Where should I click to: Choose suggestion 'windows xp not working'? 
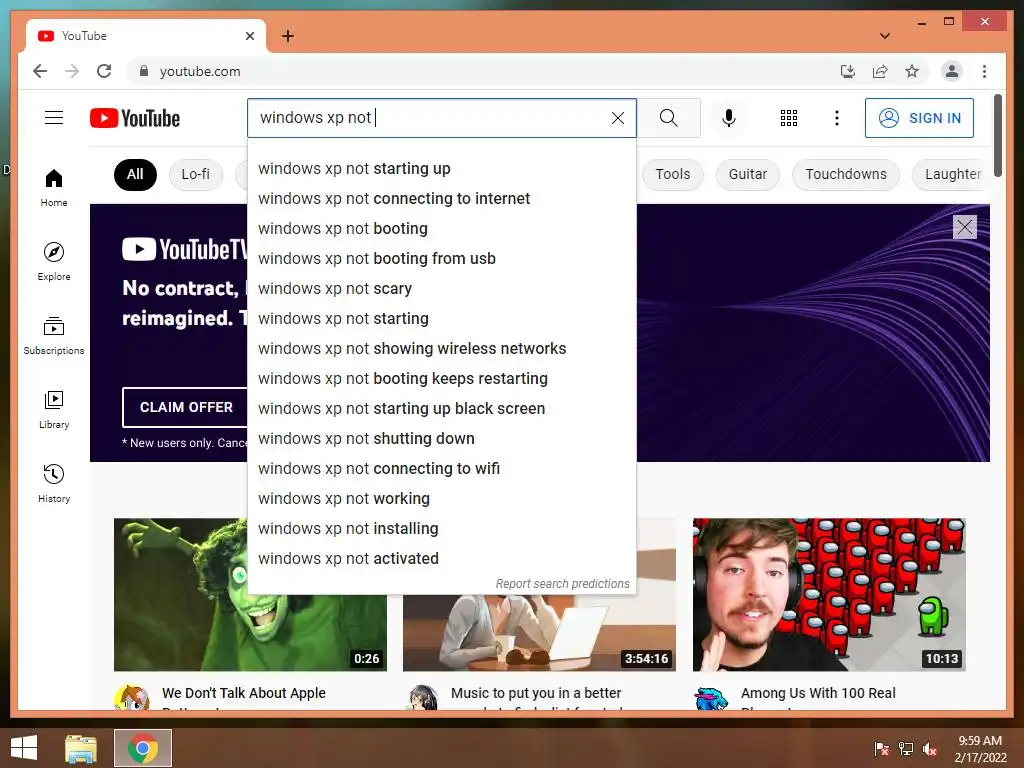point(442,499)
